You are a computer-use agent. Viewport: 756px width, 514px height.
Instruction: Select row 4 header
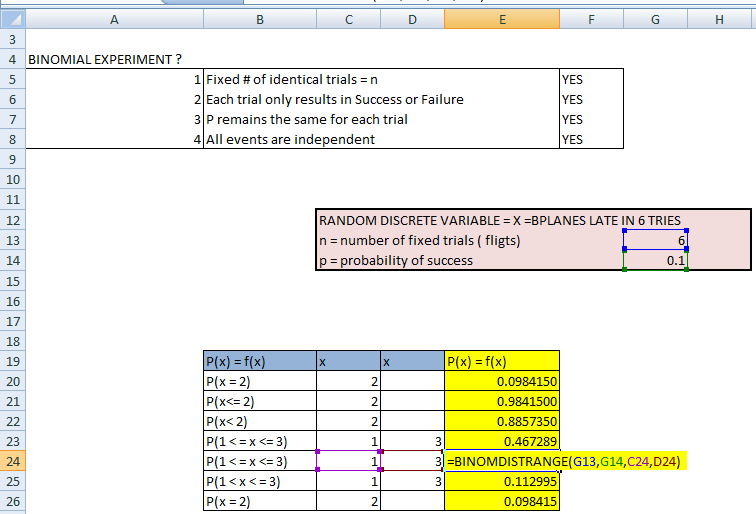12,59
